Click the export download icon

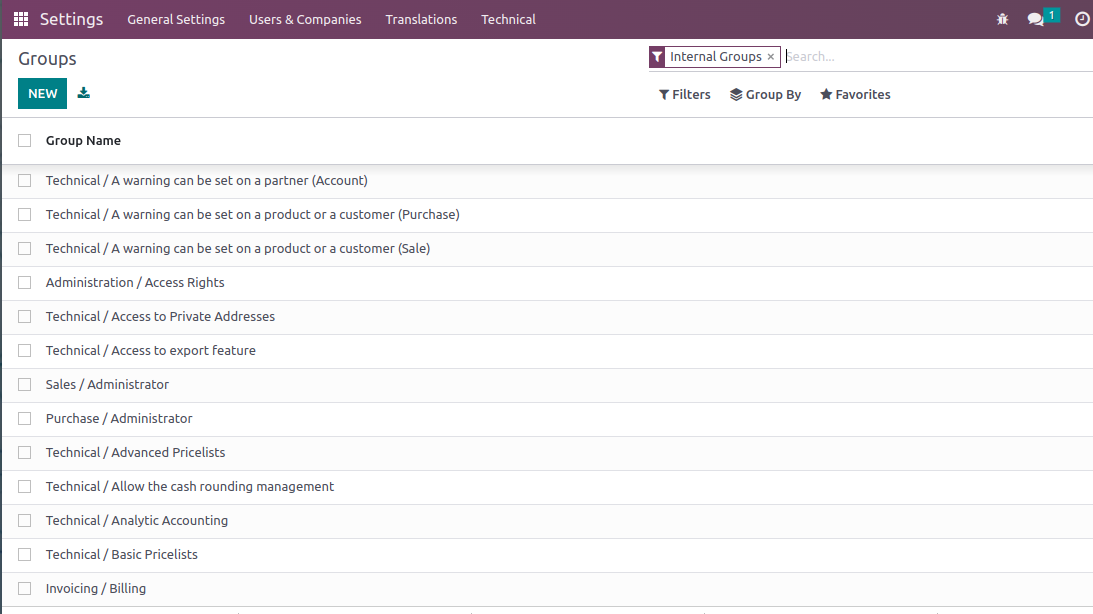tap(84, 93)
